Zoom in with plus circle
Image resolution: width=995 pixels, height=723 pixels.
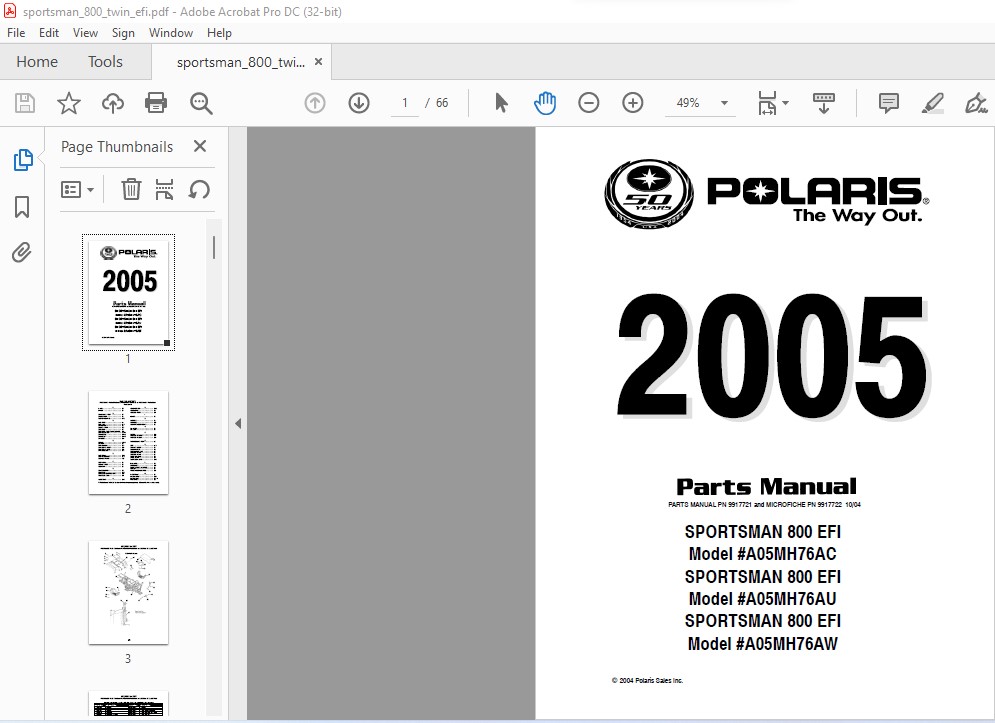coord(633,103)
